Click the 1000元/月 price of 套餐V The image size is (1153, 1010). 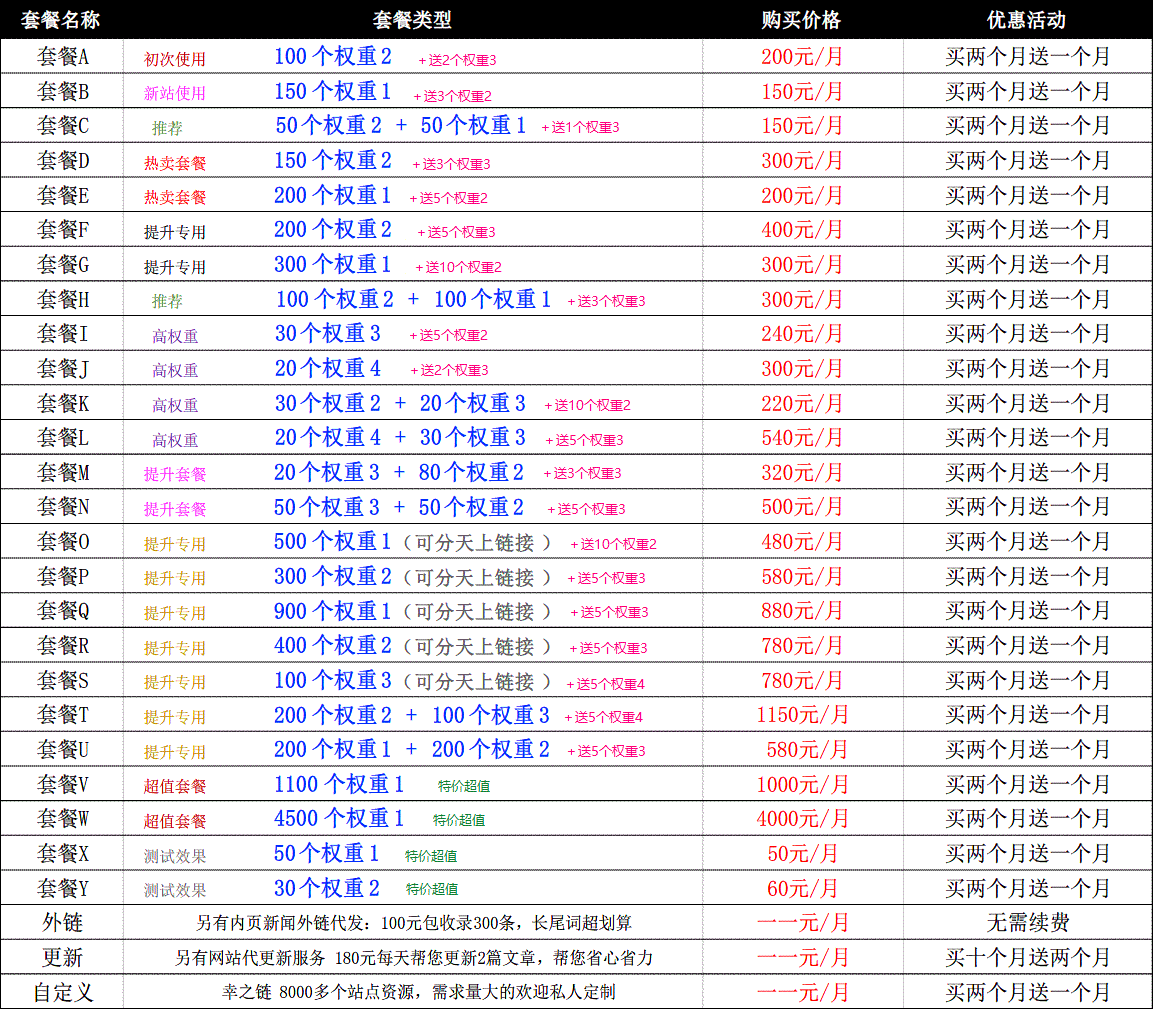click(802, 785)
